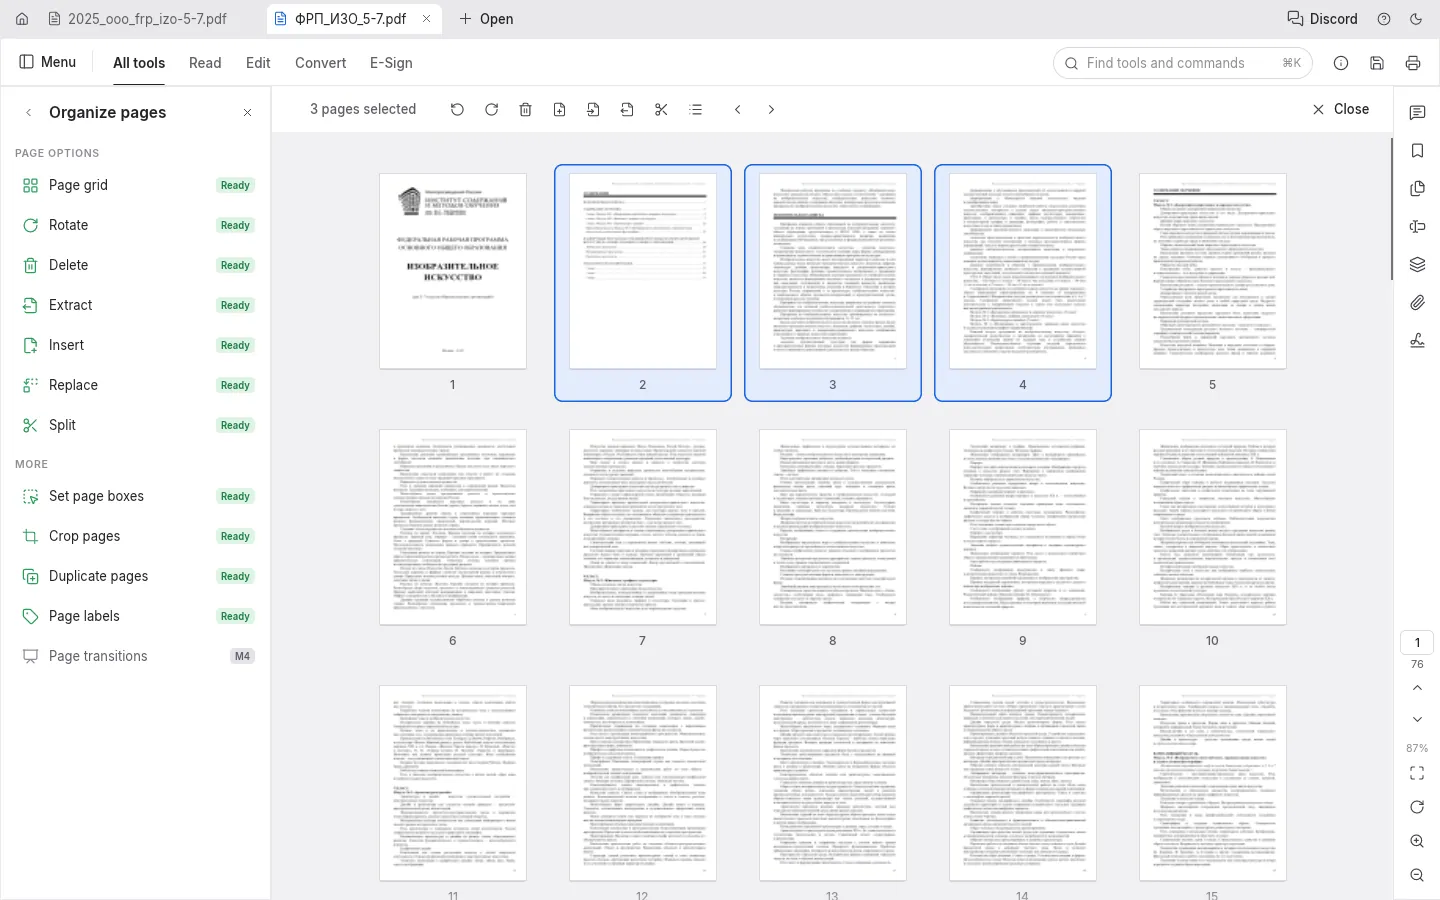Select the Rotate page option
The height and width of the screenshot is (900, 1440).
(138, 225)
